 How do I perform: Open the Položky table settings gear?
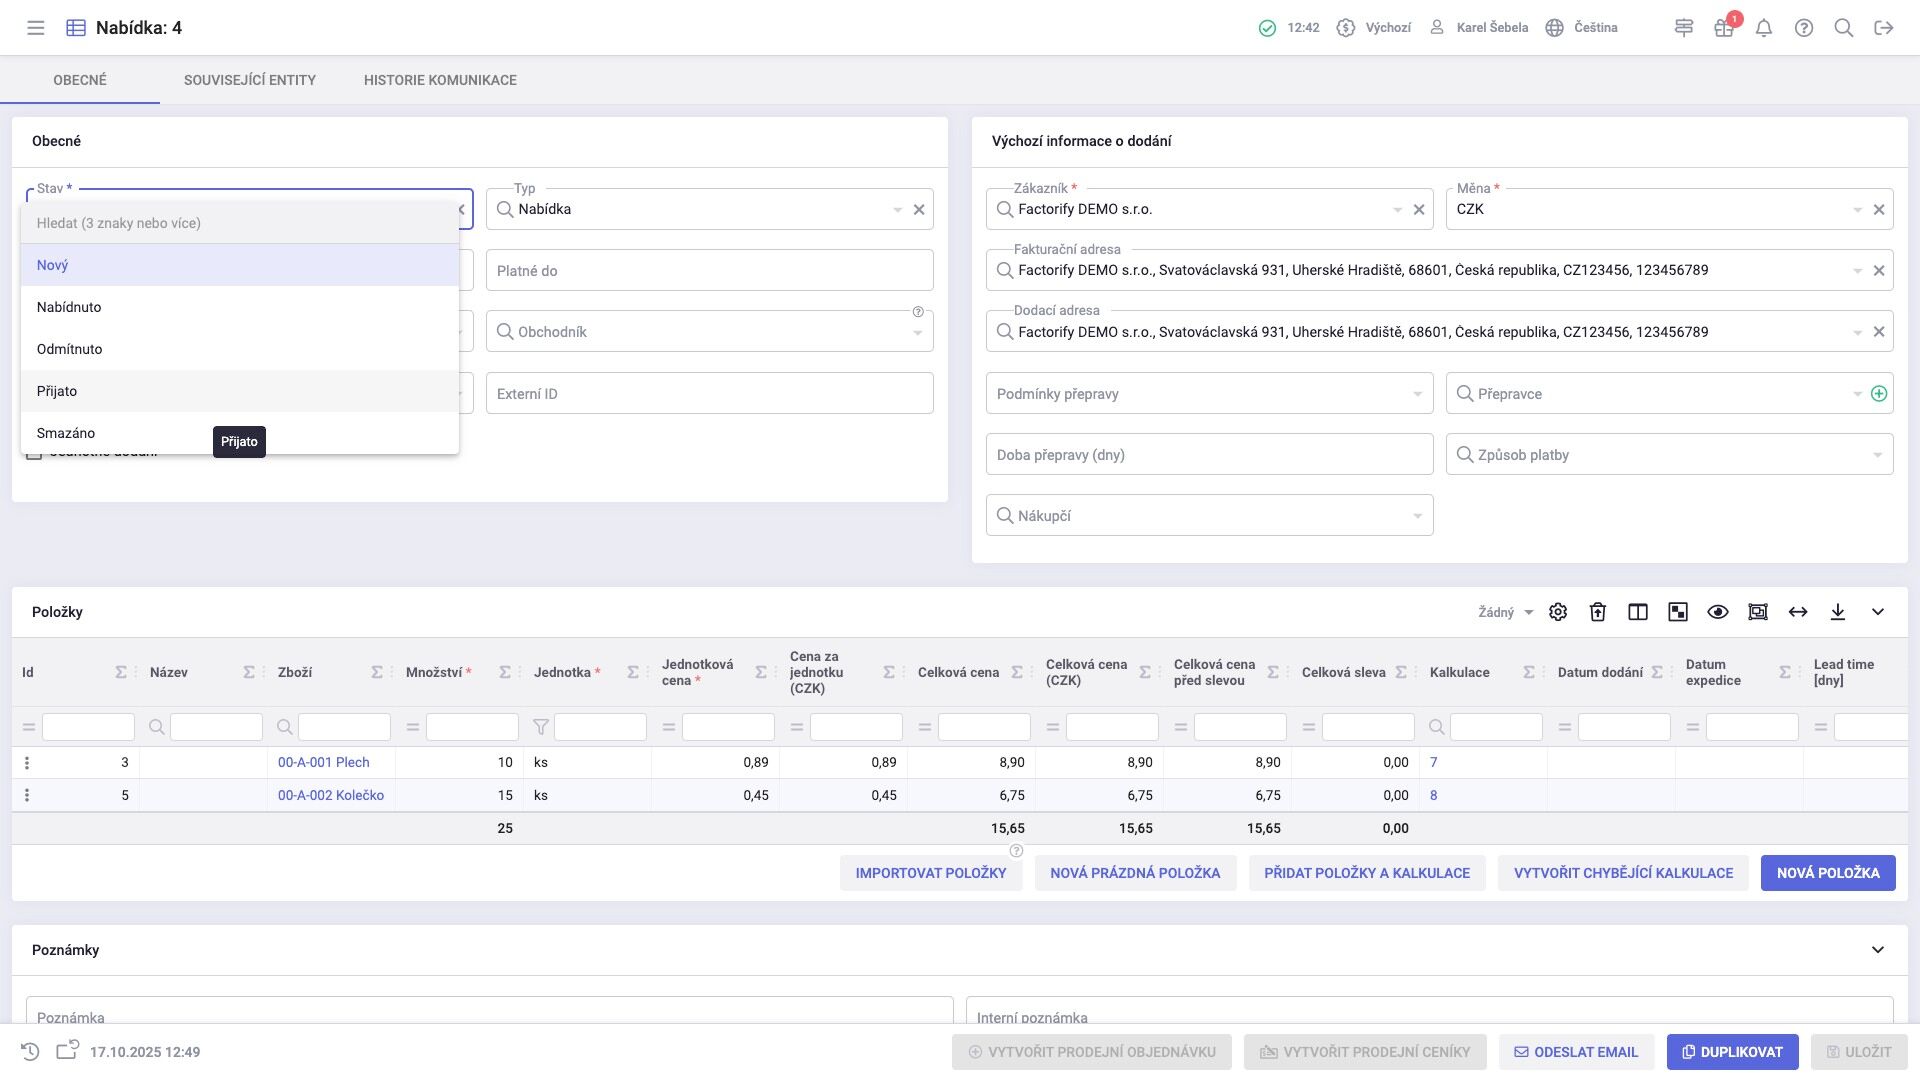1558,612
